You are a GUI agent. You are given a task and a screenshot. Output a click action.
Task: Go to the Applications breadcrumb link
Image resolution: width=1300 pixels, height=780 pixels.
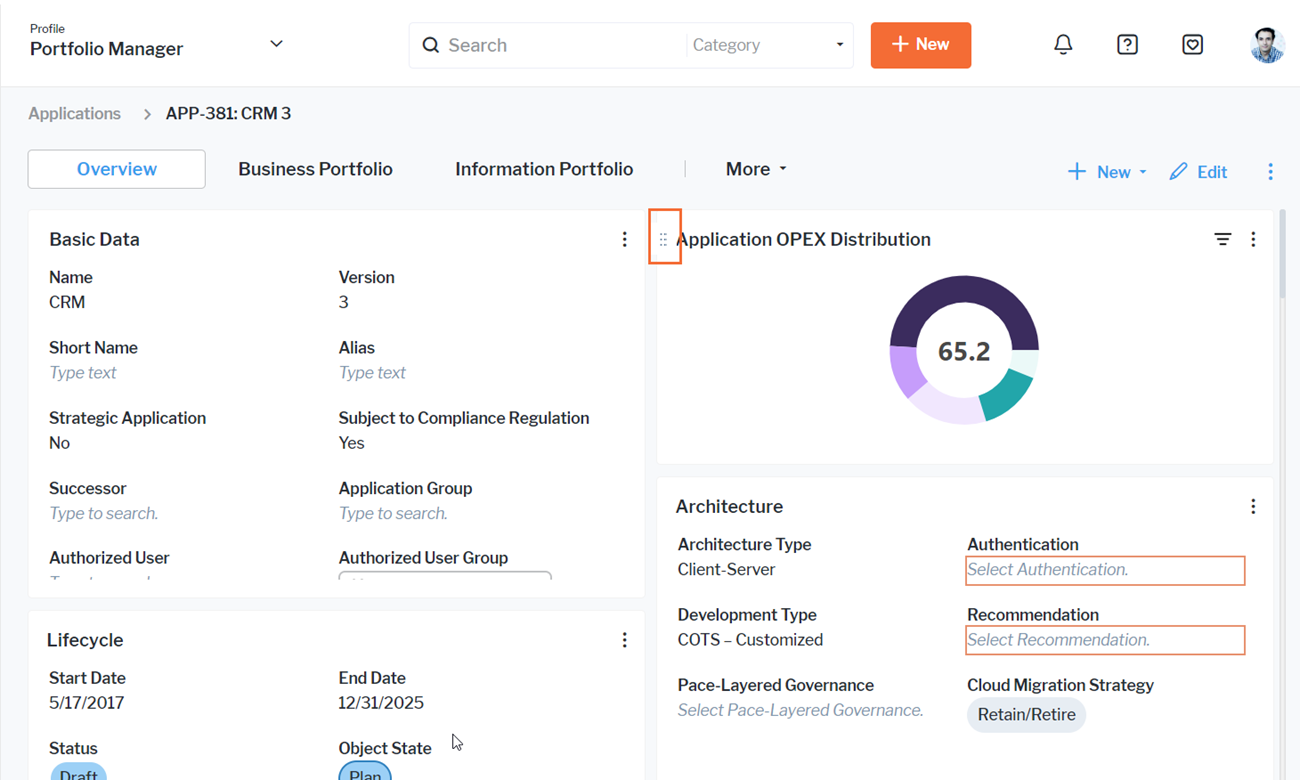74,113
